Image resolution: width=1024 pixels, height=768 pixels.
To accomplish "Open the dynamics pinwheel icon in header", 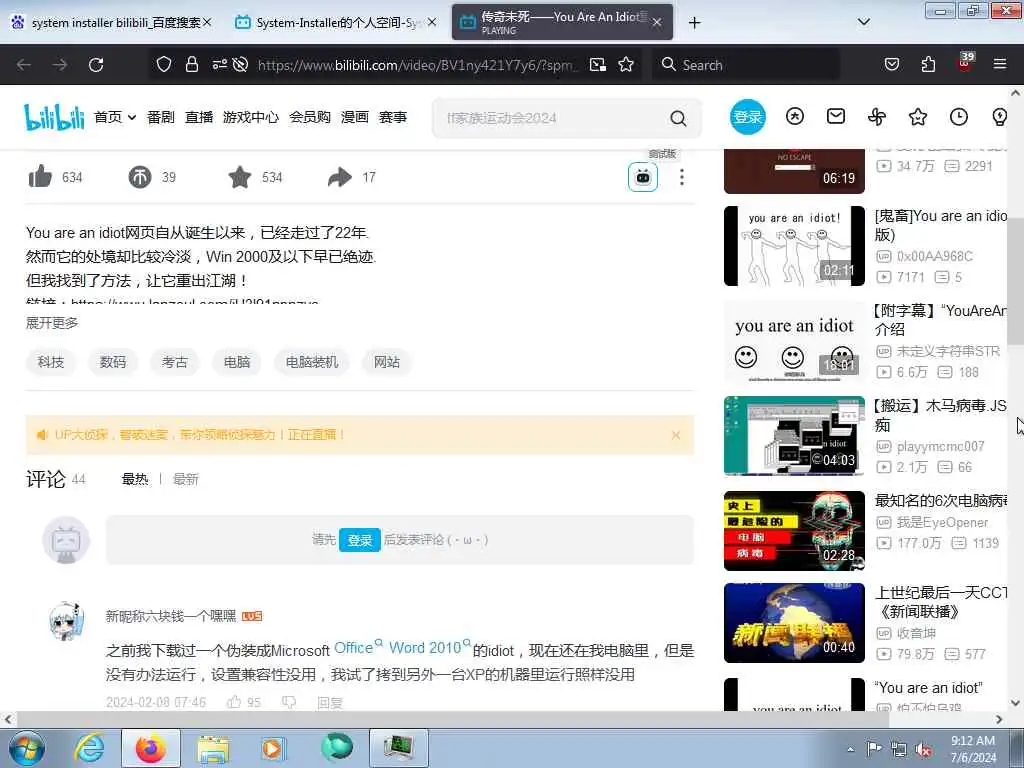I will [x=877, y=117].
